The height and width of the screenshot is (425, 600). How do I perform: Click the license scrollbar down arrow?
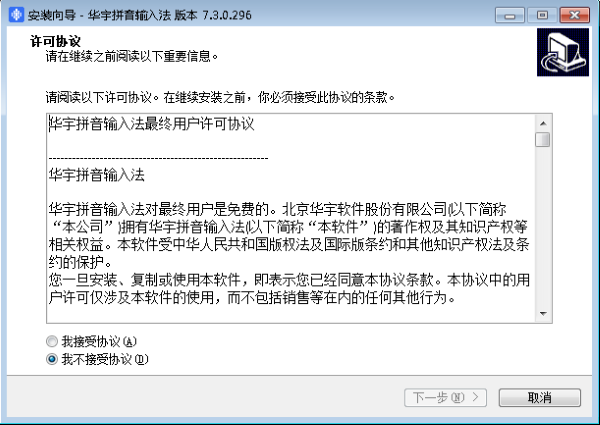point(543,314)
